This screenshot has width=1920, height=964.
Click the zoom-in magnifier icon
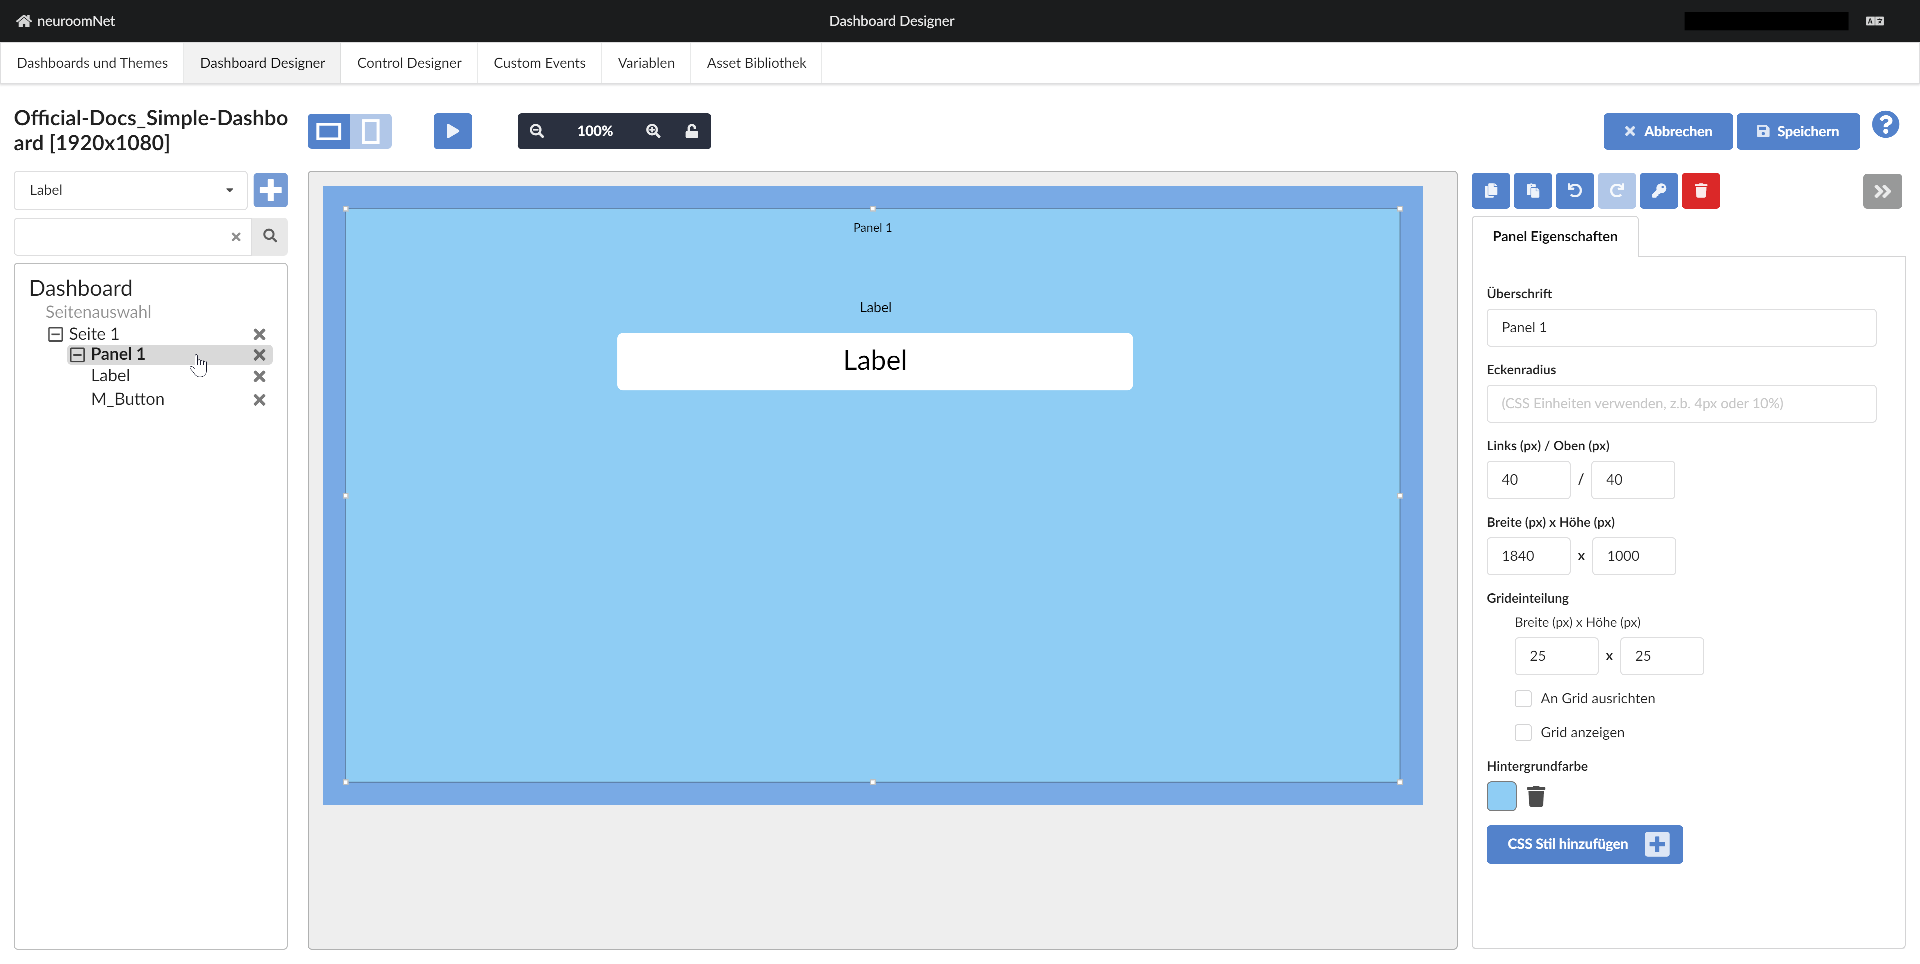point(653,131)
